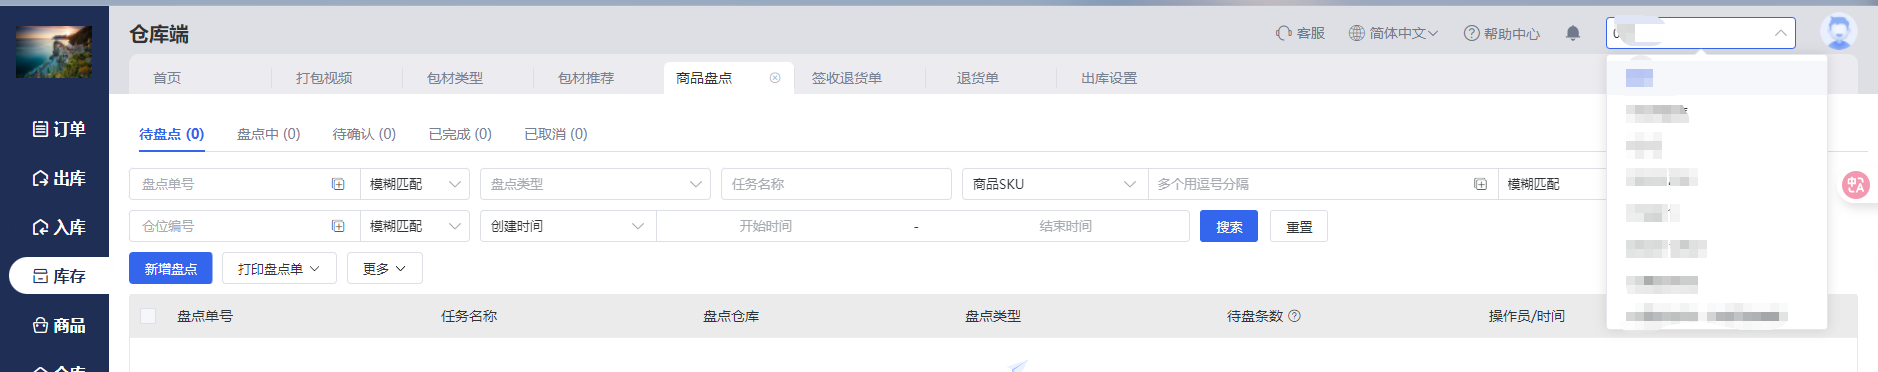1878x372 pixels.
Task: Click the 客服 headset icon
Action: click(x=1284, y=33)
